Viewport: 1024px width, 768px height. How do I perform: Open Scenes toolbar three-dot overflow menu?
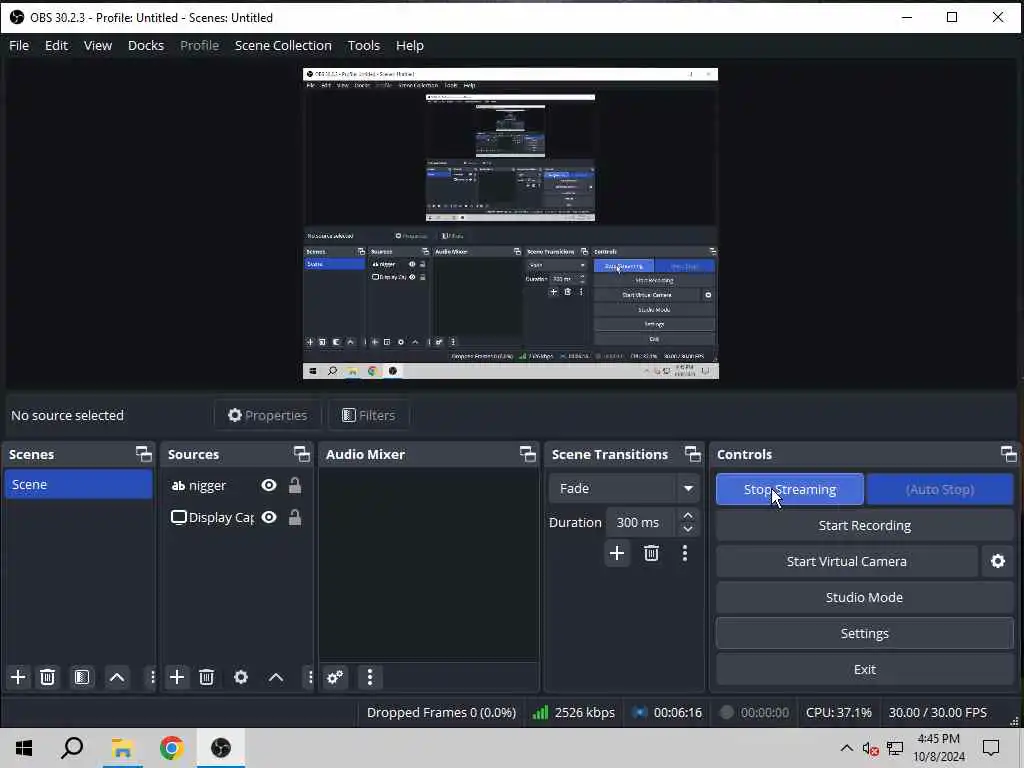[152, 677]
